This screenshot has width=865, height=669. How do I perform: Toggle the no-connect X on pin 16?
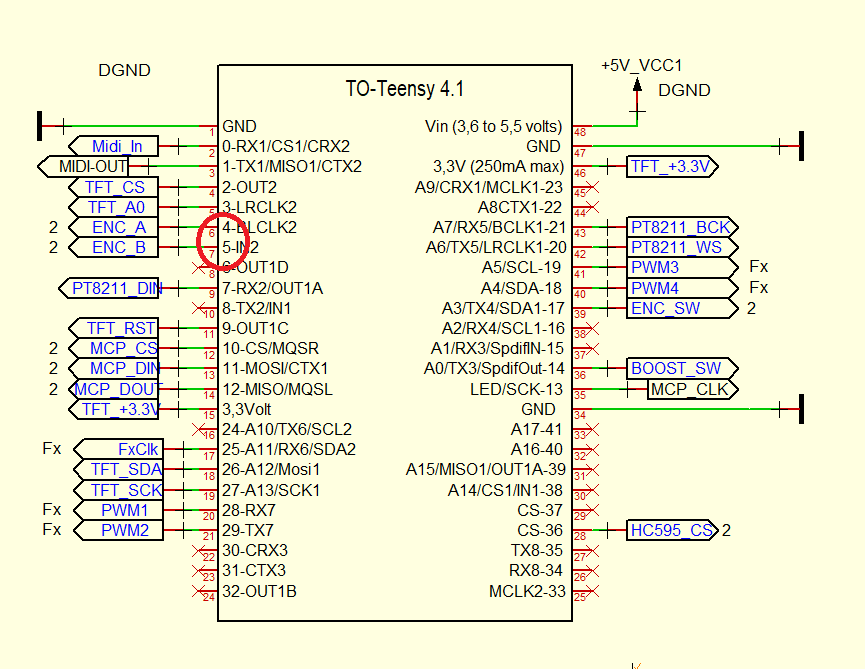point(196,431)
